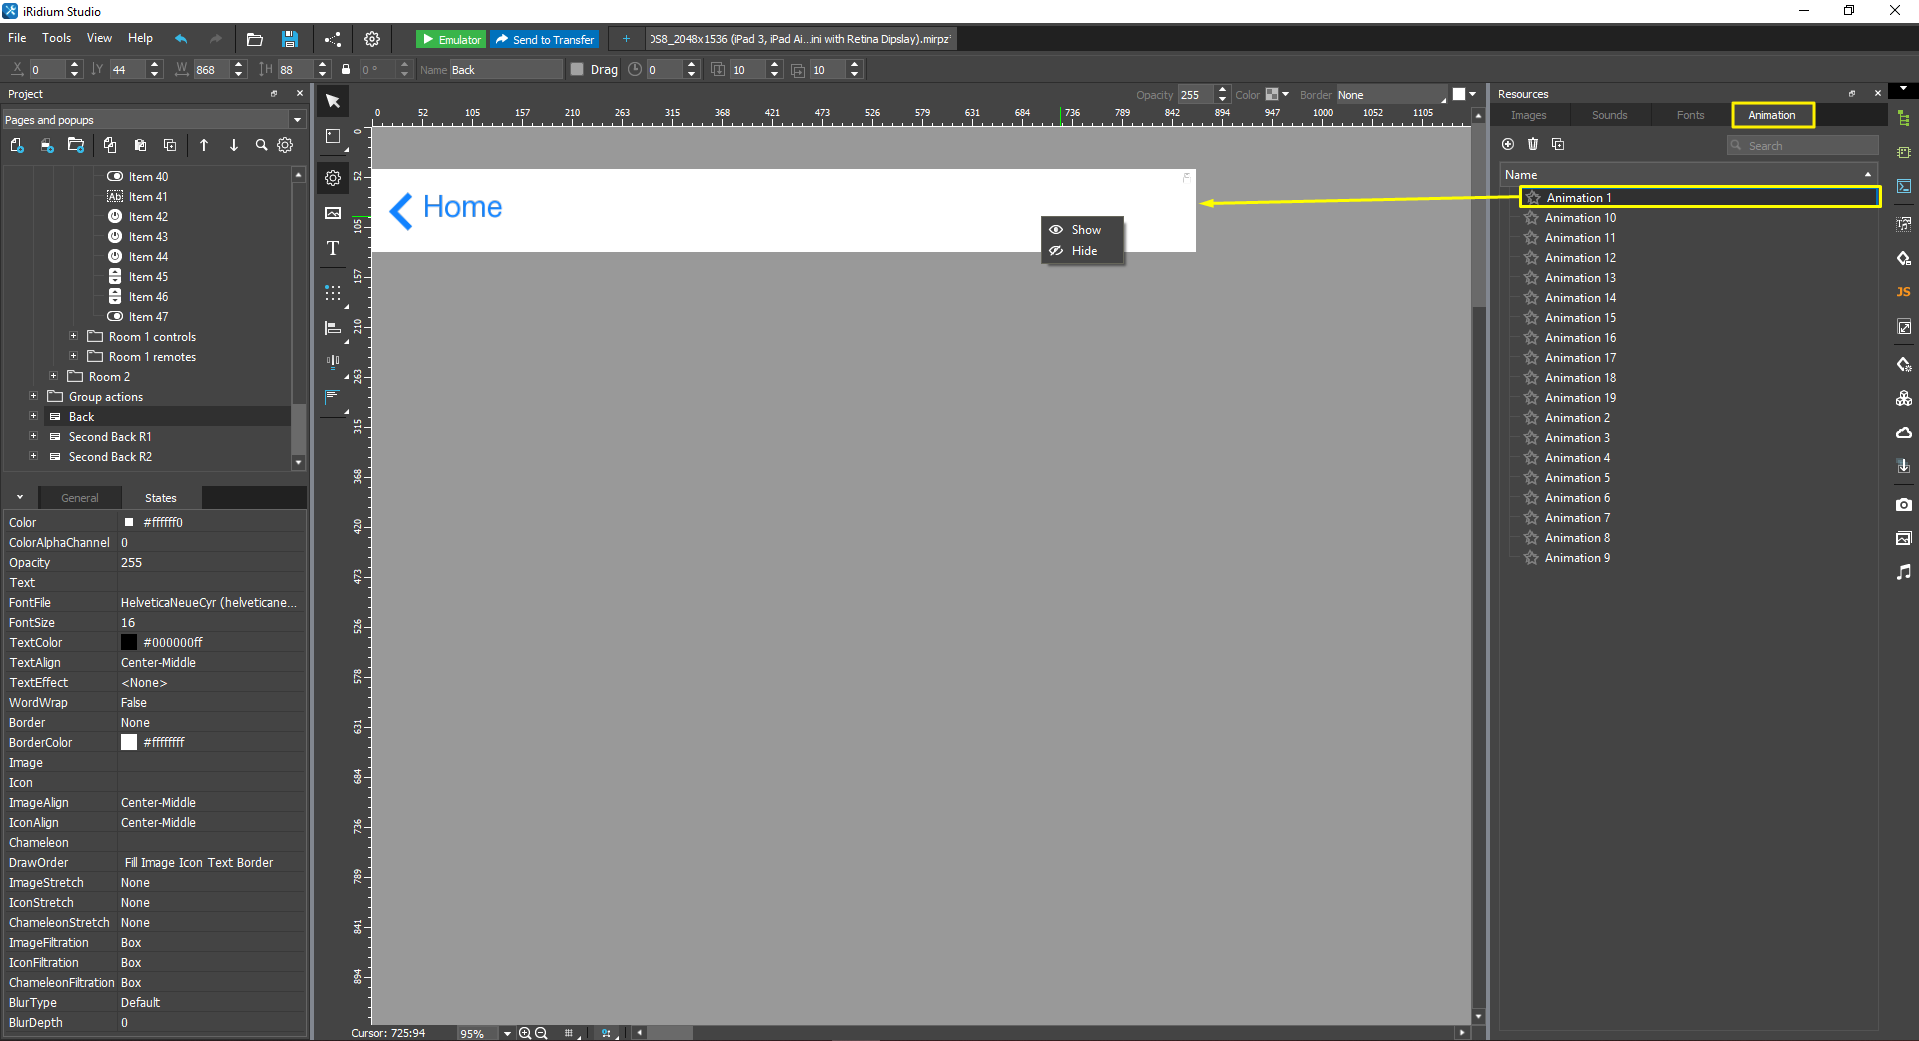Viewport: 1919px width, 1041px height.
Task: Pick the Image item tool
Action: point(332,213)
